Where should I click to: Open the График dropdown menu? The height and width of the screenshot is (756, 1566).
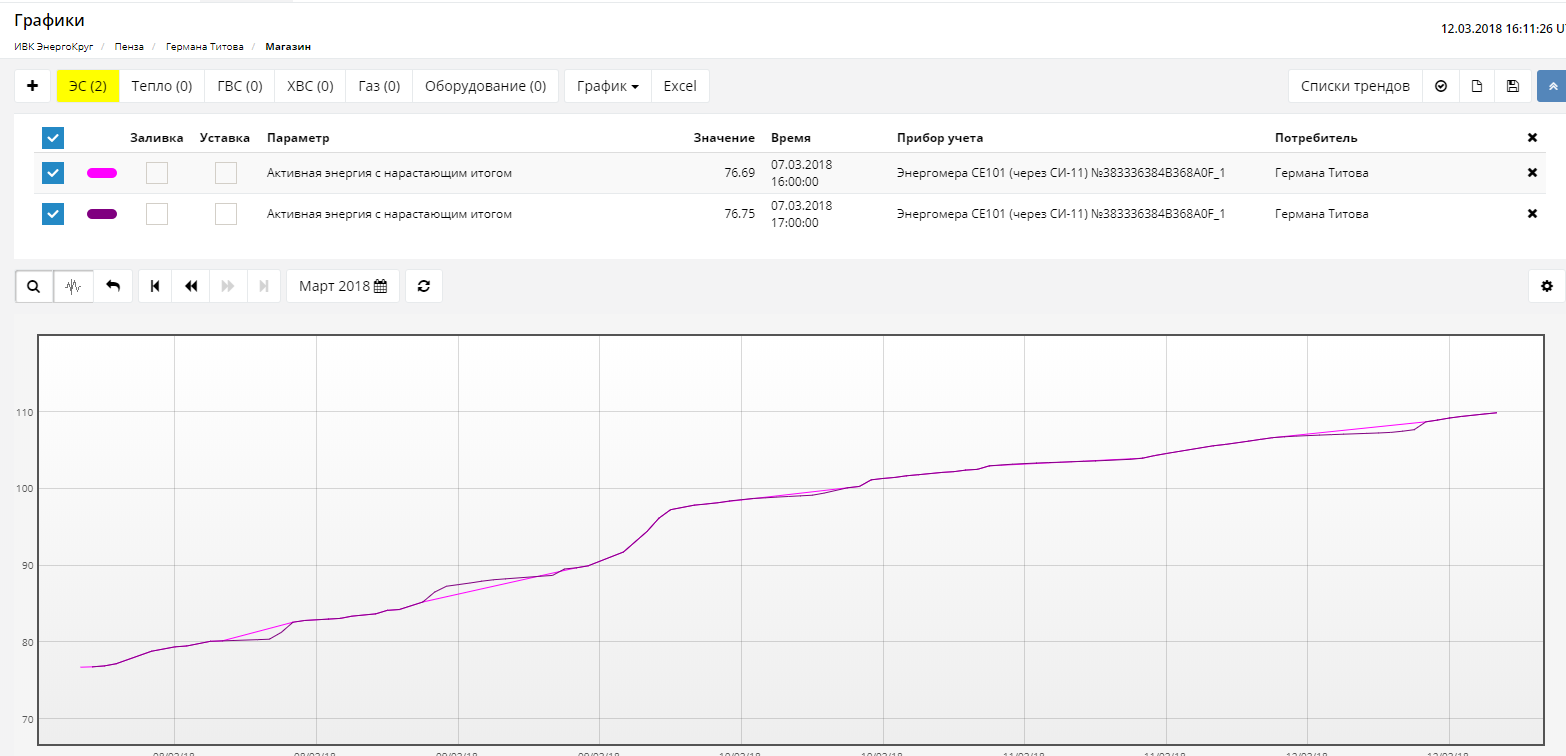point(608,86)
